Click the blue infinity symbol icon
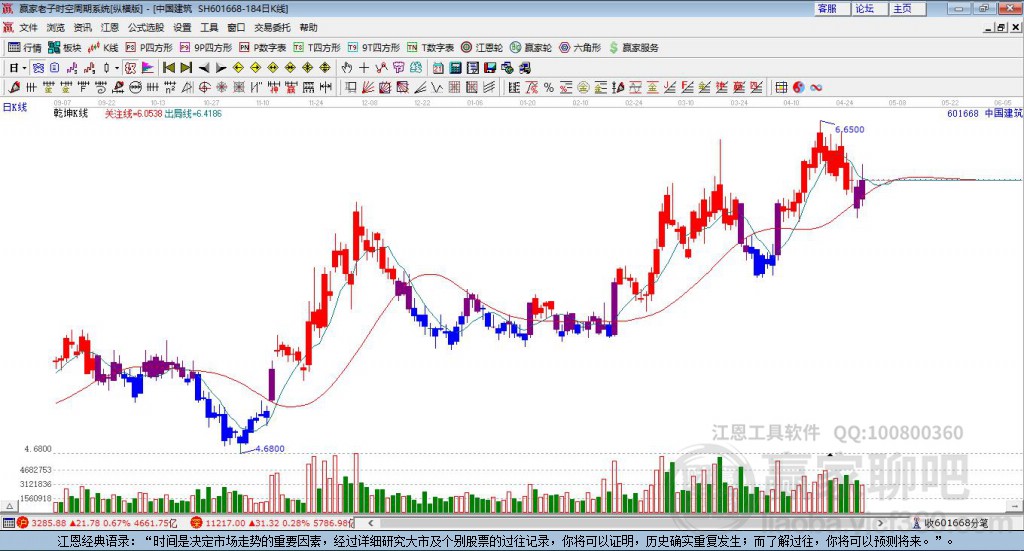This screenshot has height=551, width=1024. coord(816,87)
